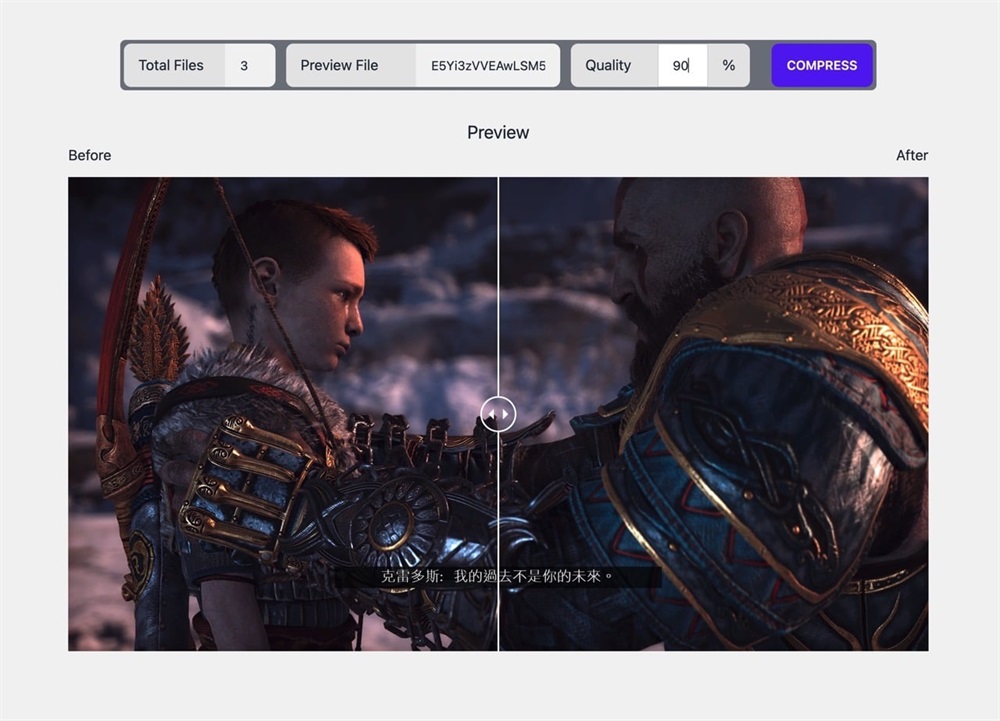Click the right arrow inside the comparison handle

(505, 413)
